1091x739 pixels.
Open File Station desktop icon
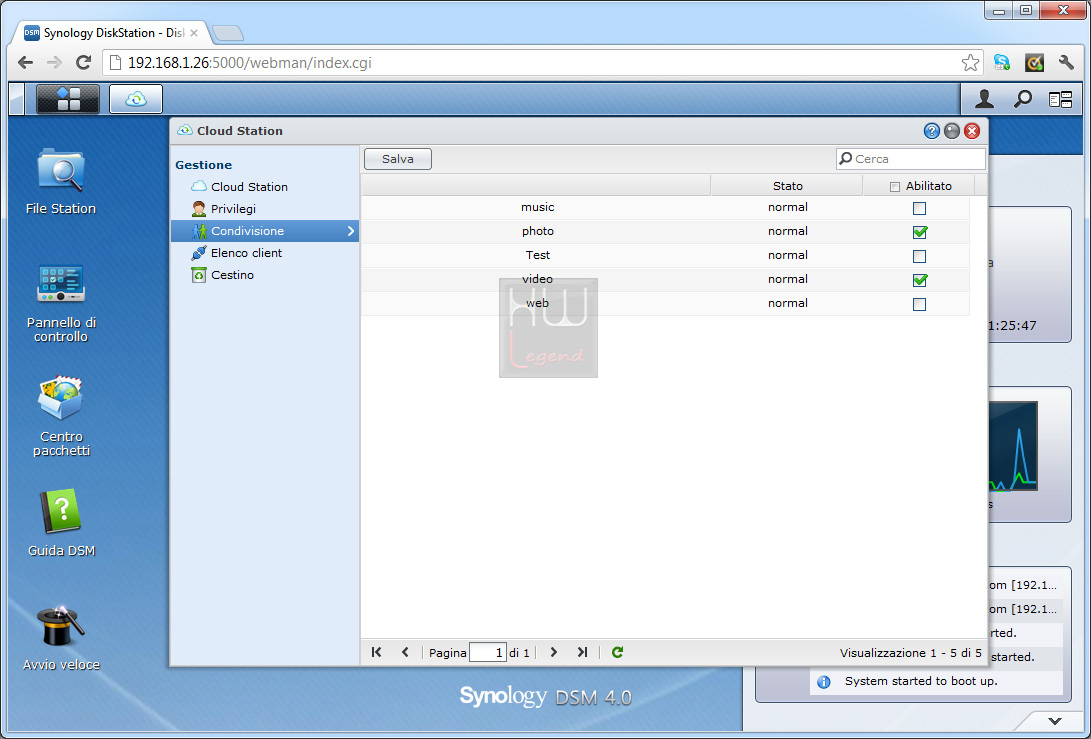(61, 181)
